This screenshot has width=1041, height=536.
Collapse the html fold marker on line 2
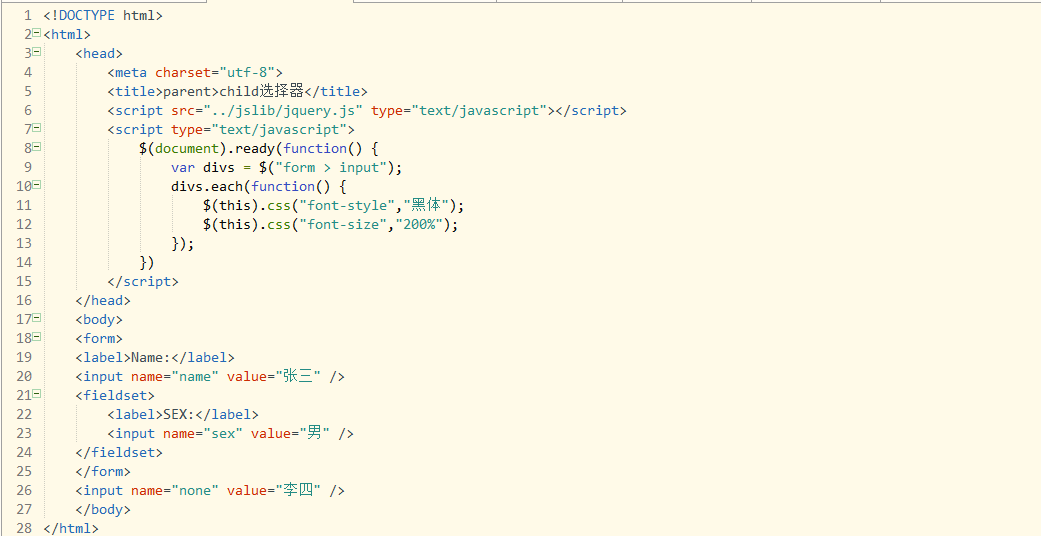(x=37, y=33)
